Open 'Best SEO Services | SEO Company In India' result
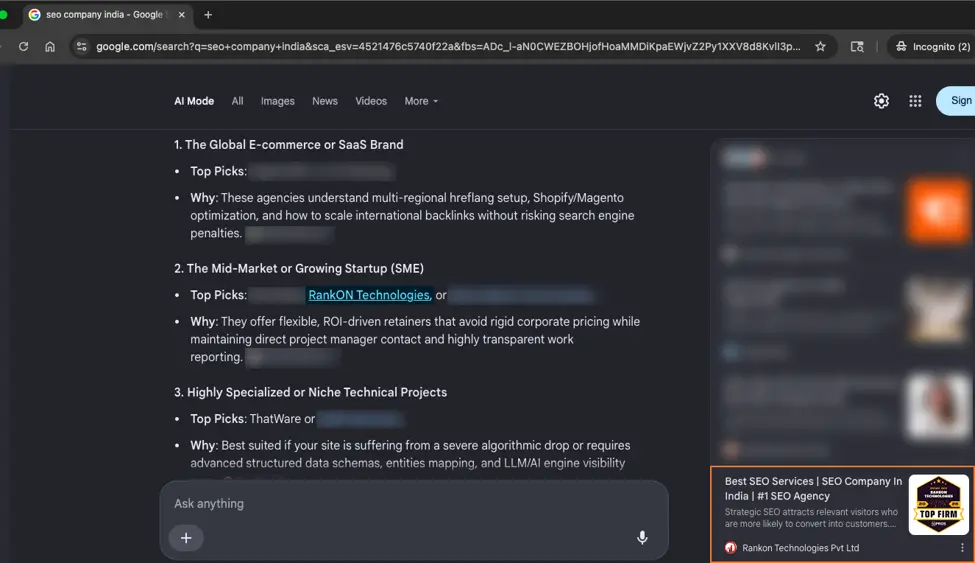 [813, 488]
